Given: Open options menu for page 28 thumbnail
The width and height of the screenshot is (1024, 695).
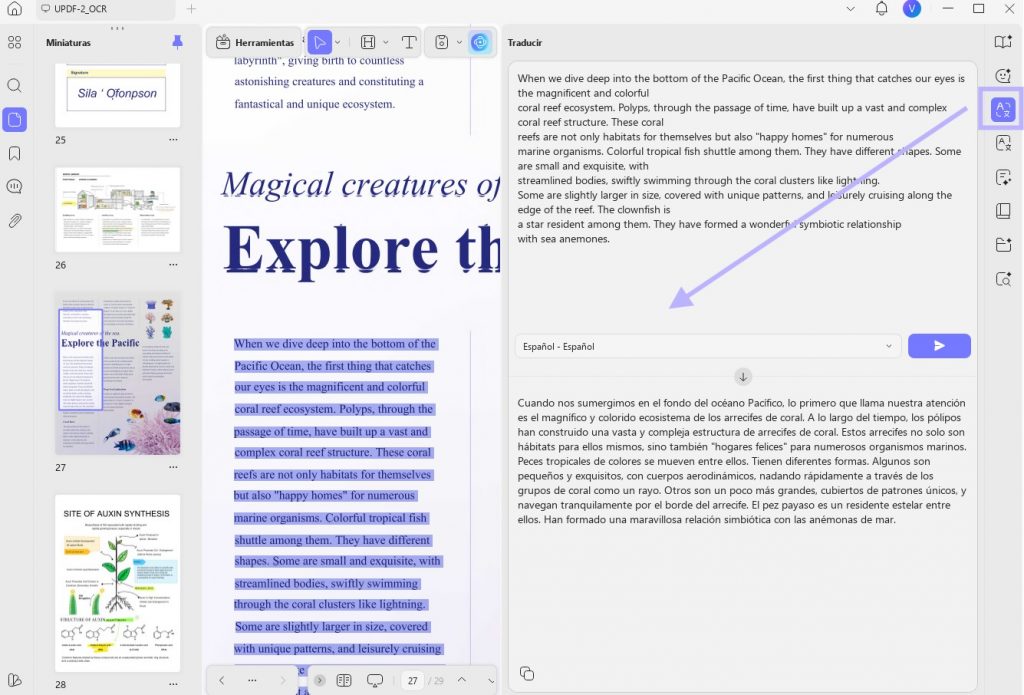Looking at the screenshot, I should pyautogui.click(x=173, y=685).
